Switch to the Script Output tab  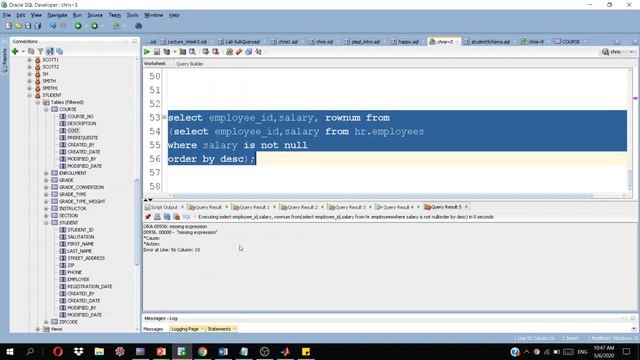(x=161, y=207)
